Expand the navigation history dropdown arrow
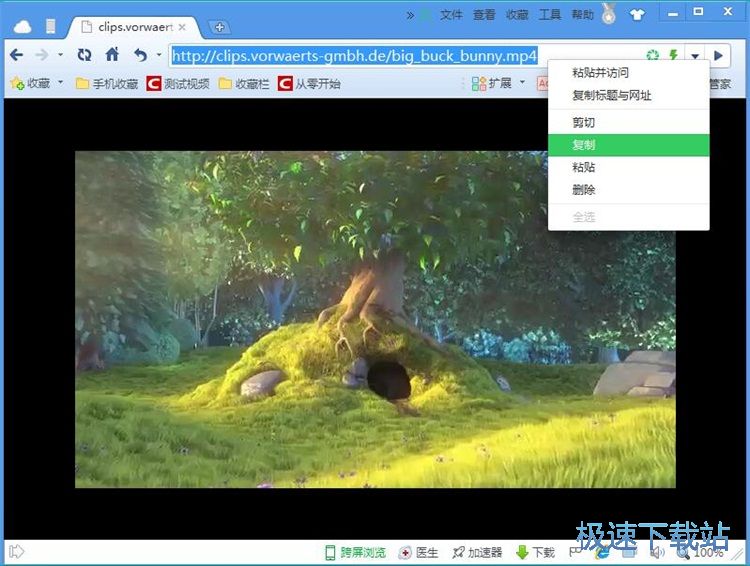The width and height of the screenshot is (750, 566). pos(61,55)
